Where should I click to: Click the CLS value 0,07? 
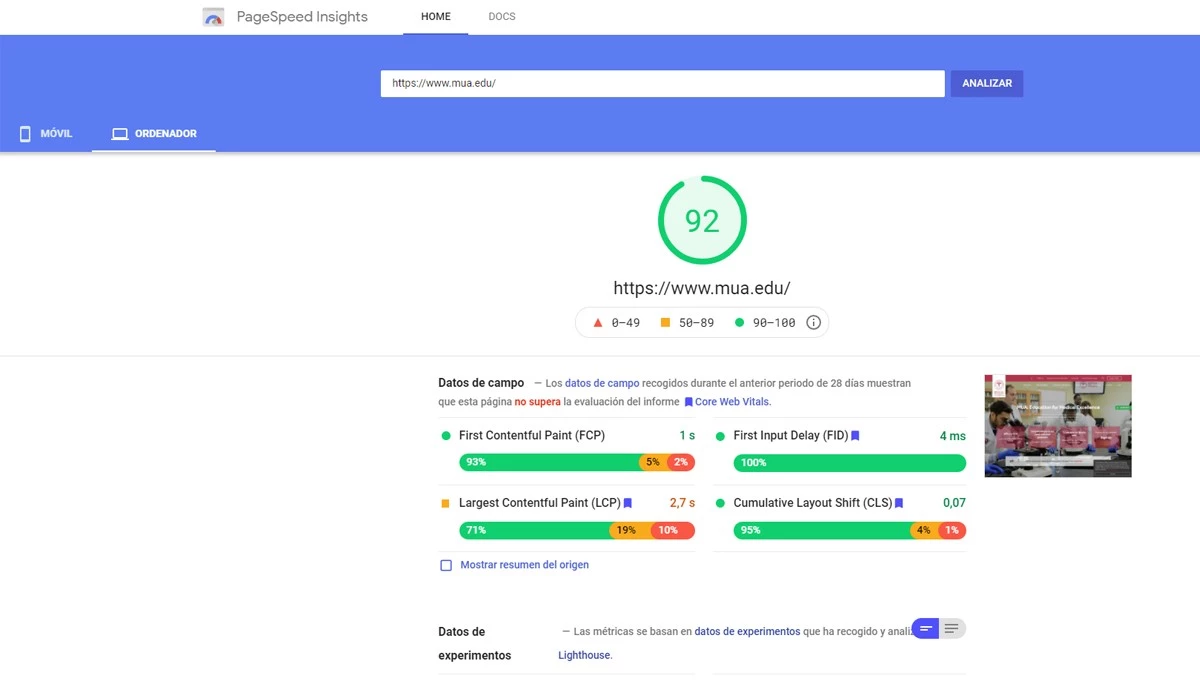pos(954,503)
